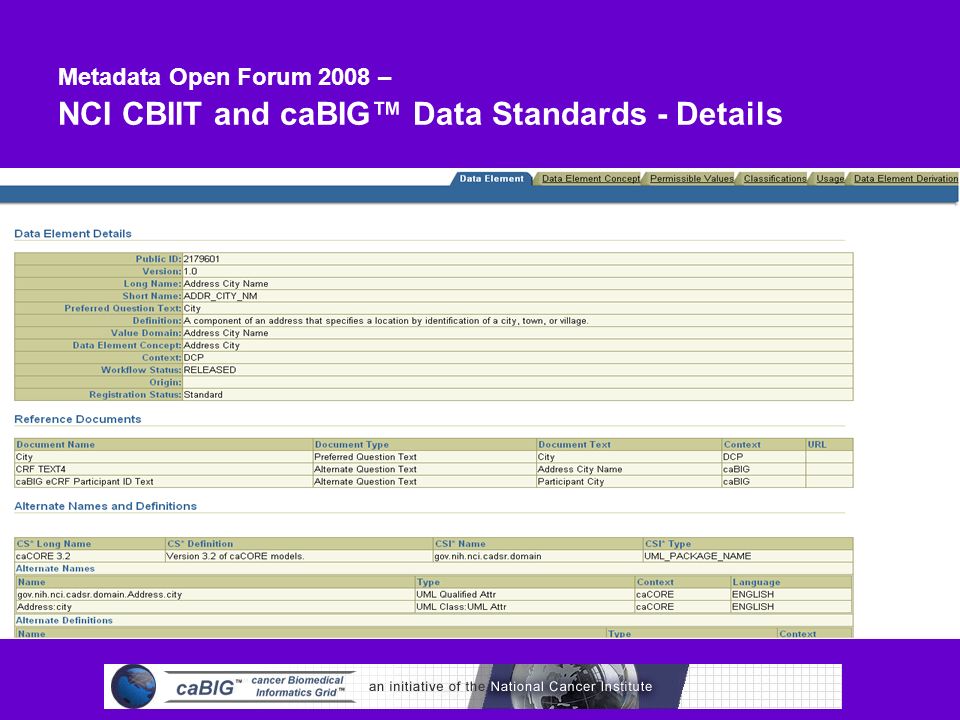This screenshot has height=720, width=960.
Task: Select the Data Element tab
Action: pos(492,179)
